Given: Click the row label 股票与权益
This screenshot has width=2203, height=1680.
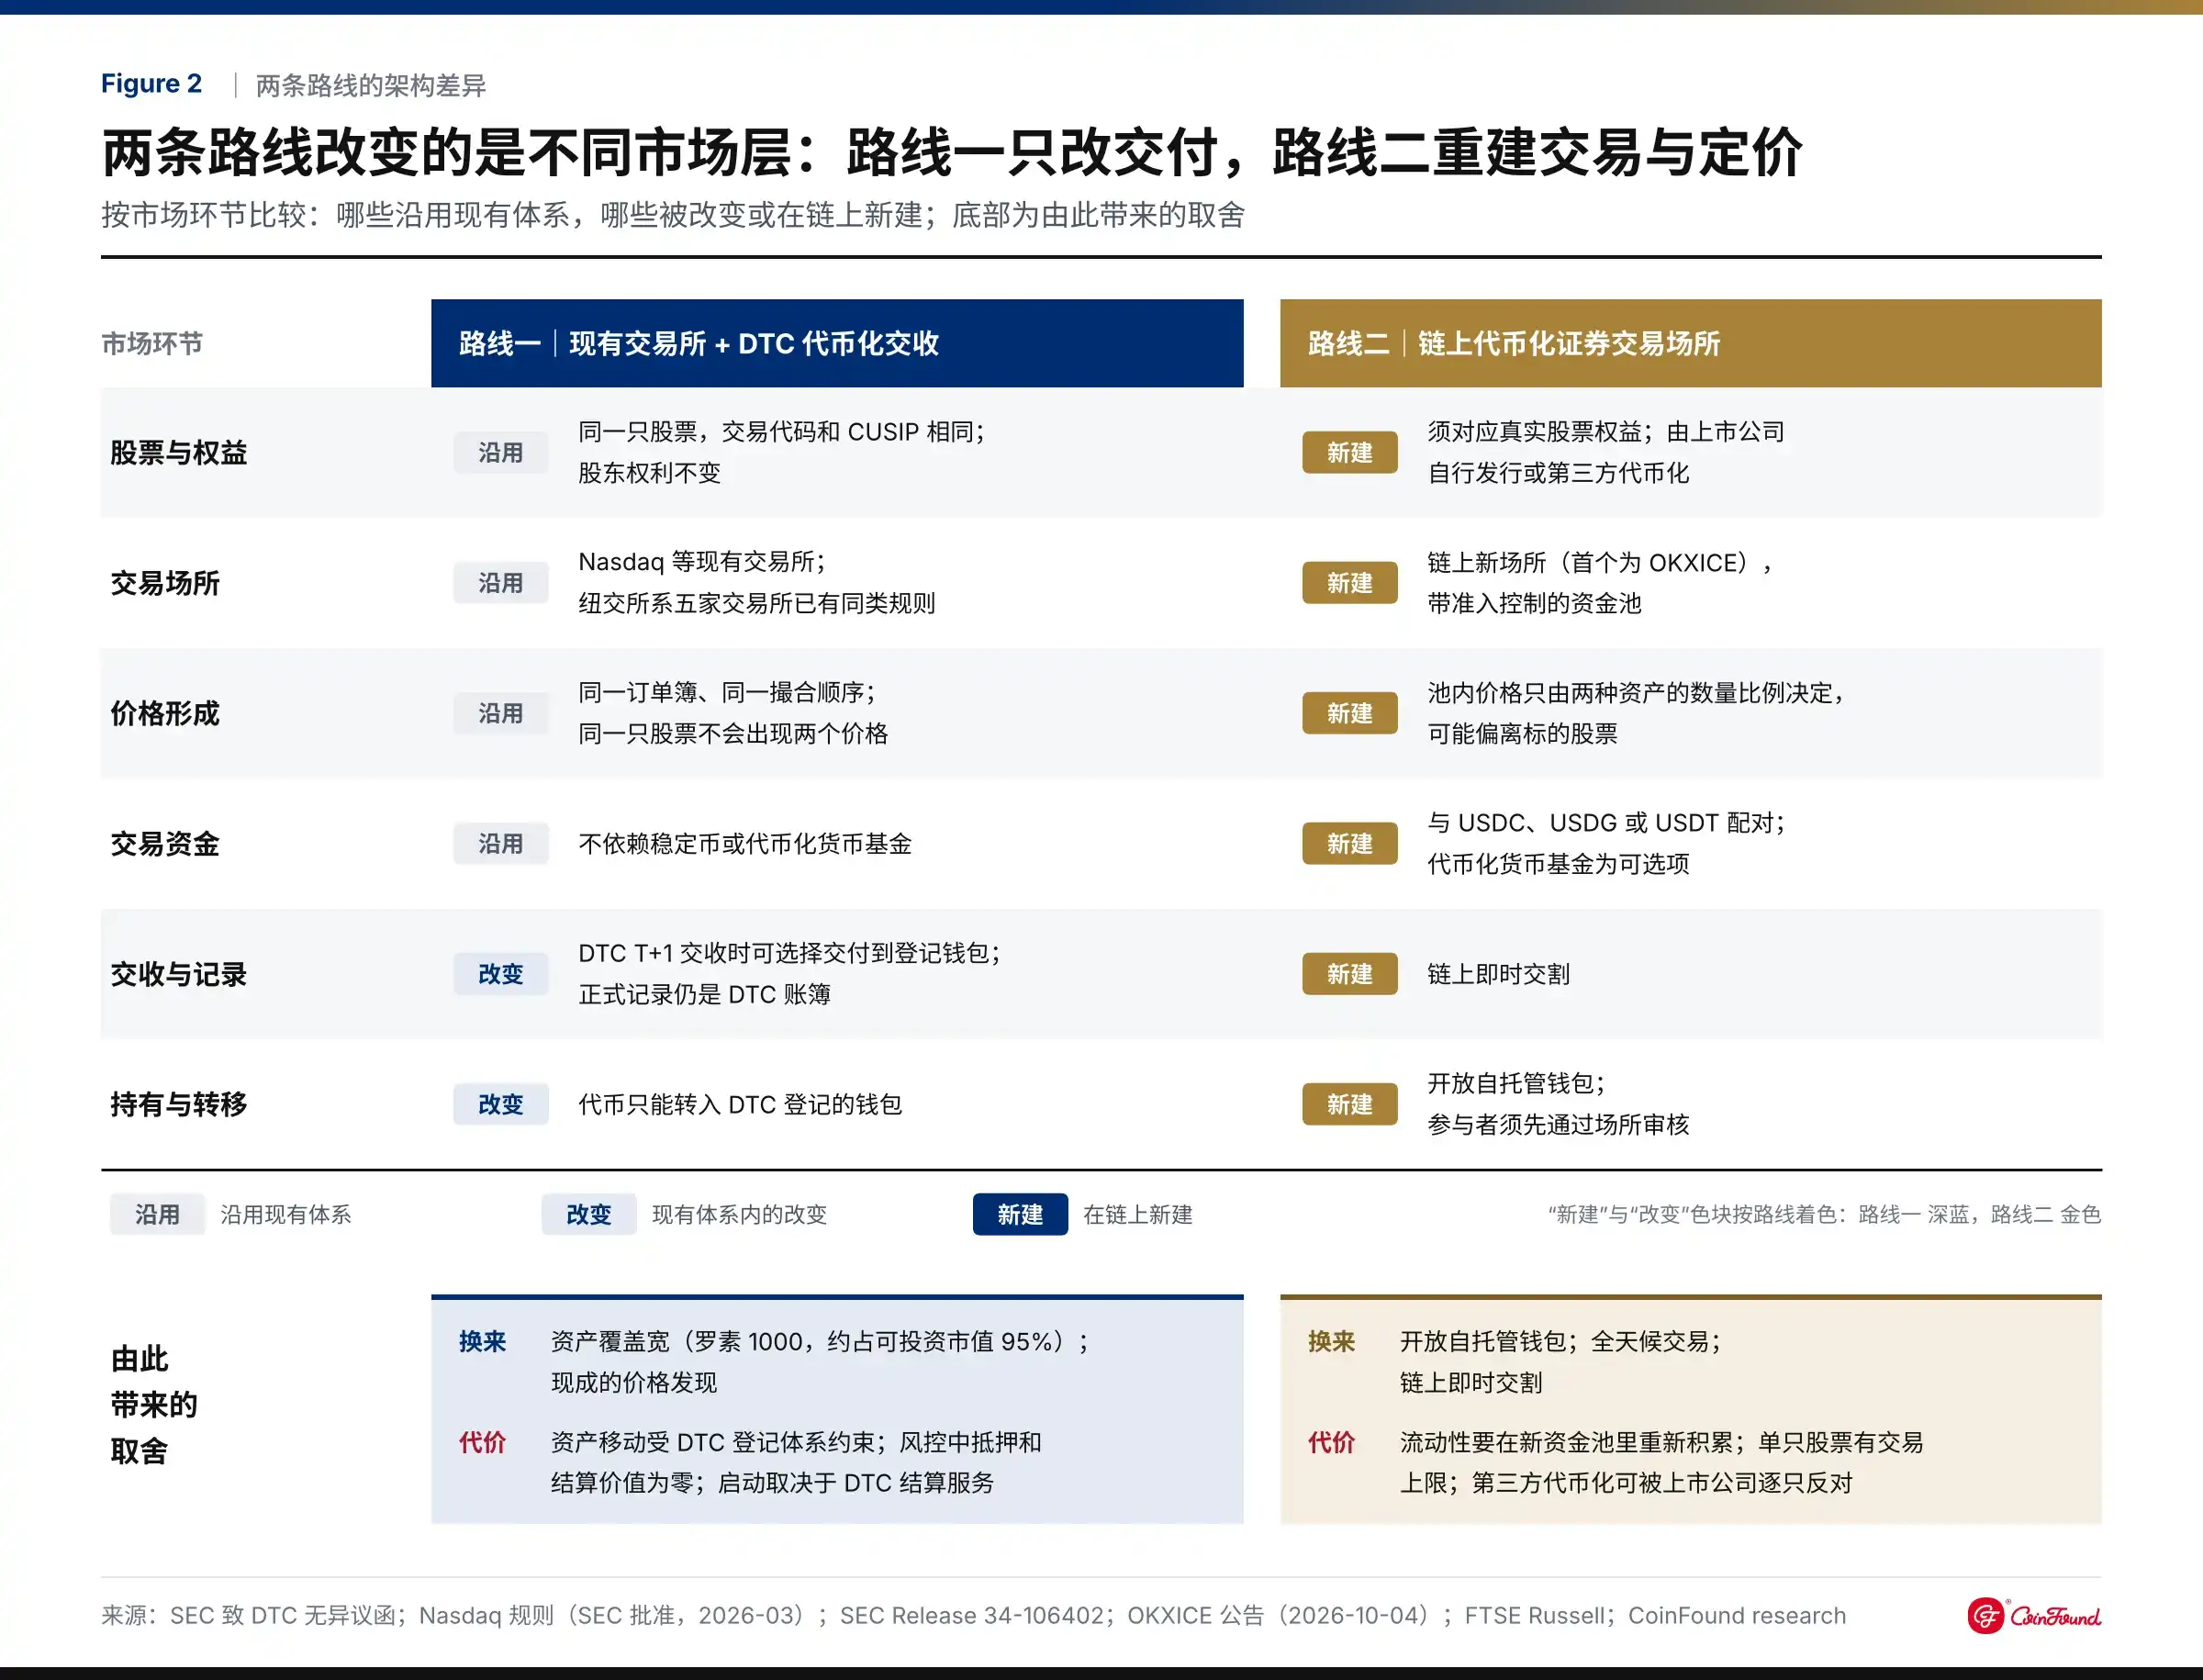Looking at the screenshot, I should coord(179,453).
